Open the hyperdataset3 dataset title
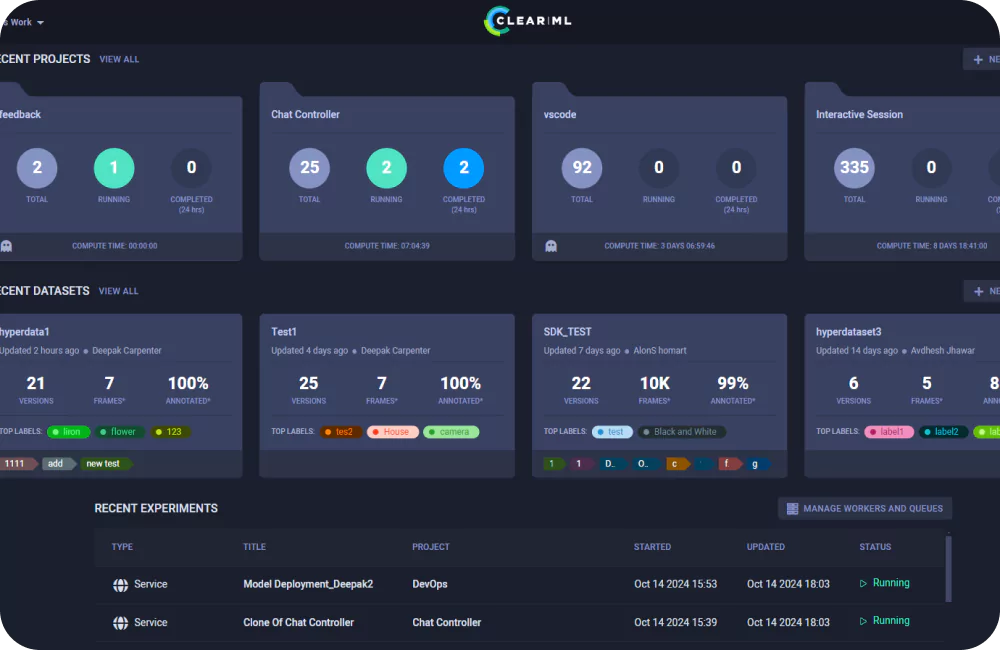Screen dimensions: 1000x650 (x=848, y=332)
